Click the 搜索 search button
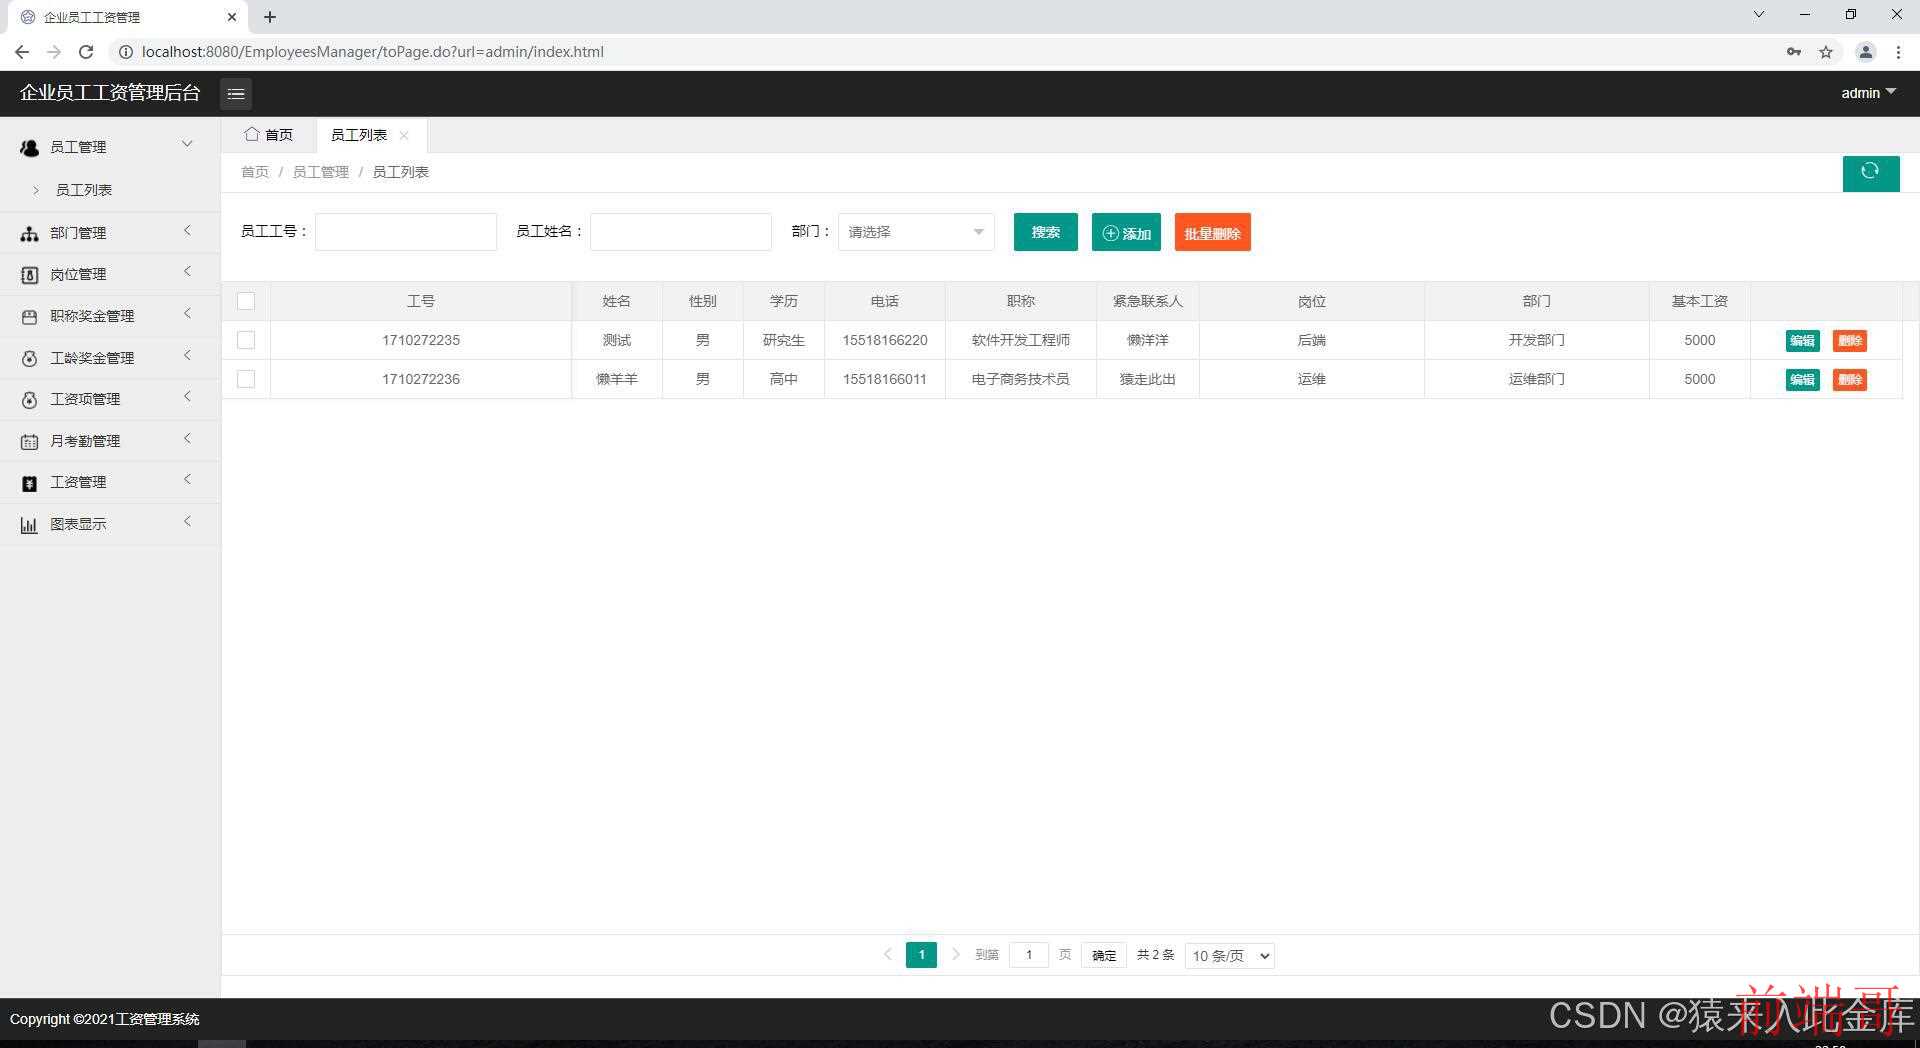 pyautogui.click(x=1045, y=232)
